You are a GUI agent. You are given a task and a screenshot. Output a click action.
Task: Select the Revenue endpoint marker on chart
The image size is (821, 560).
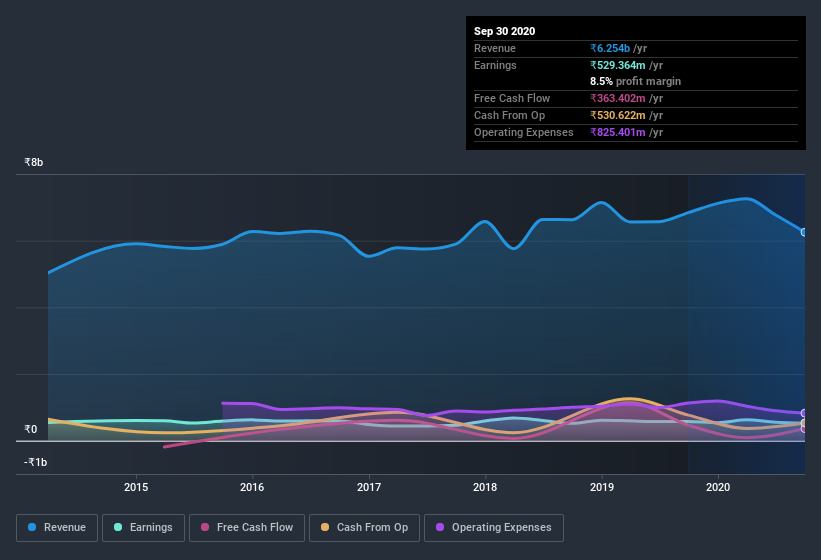click(804, 232)
